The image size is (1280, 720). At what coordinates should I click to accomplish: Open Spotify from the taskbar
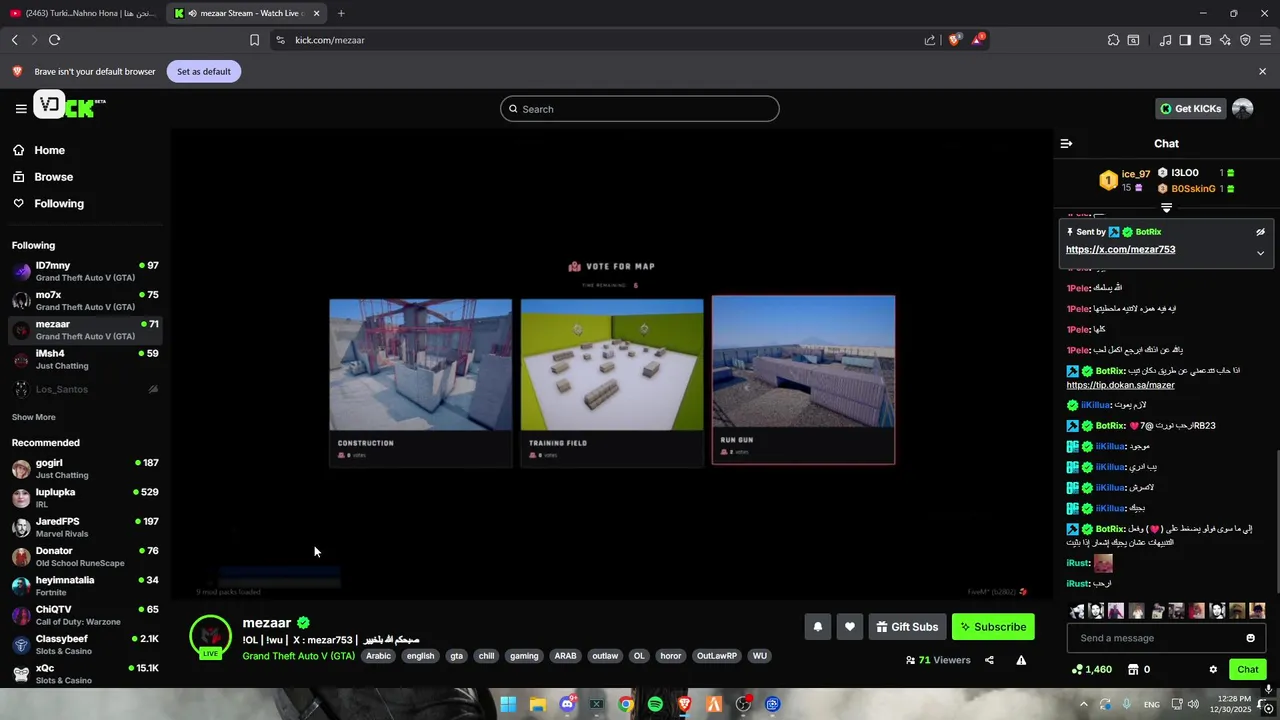point(655,704)
